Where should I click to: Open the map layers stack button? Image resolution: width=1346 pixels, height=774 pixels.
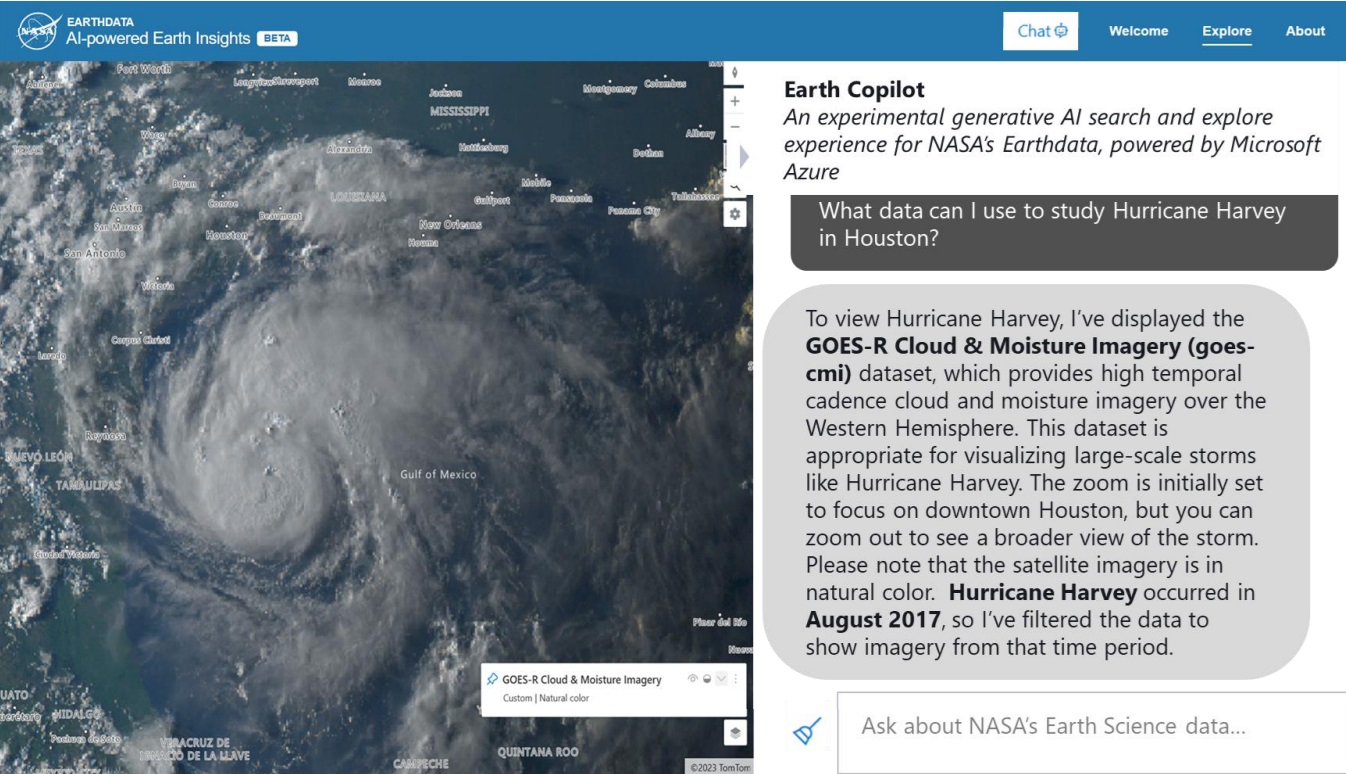click(735, 732)
